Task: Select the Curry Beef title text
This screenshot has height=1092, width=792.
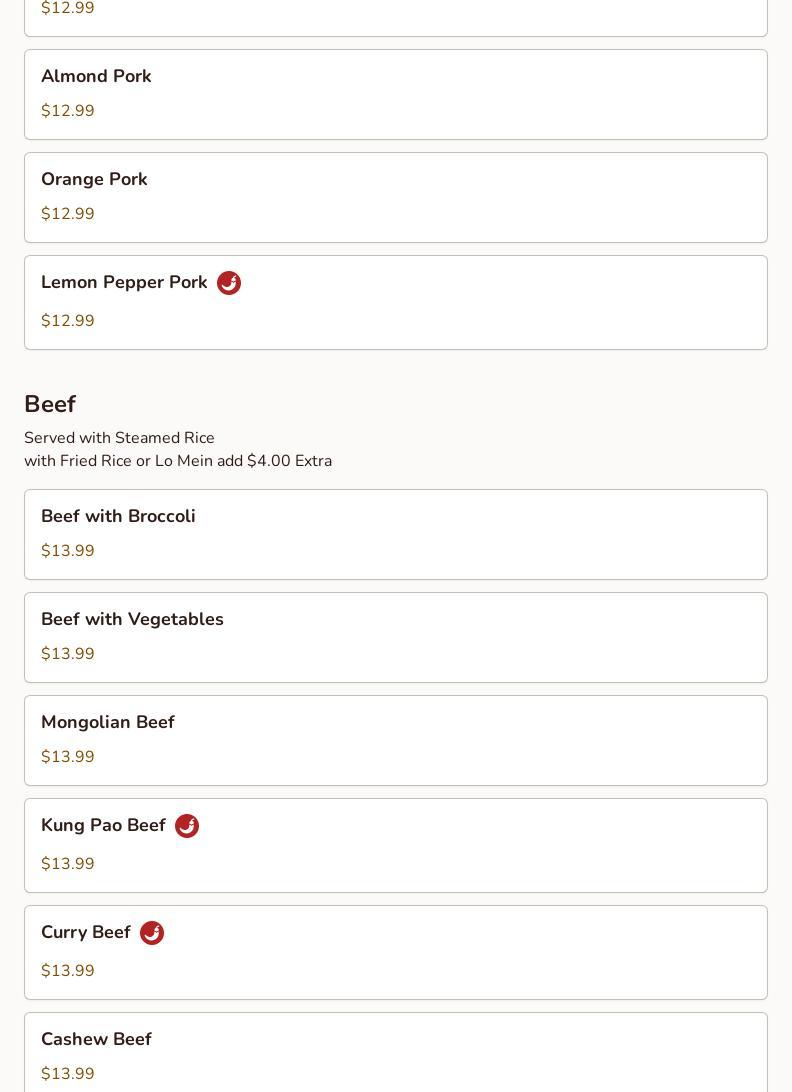Action: coord(86,933)
